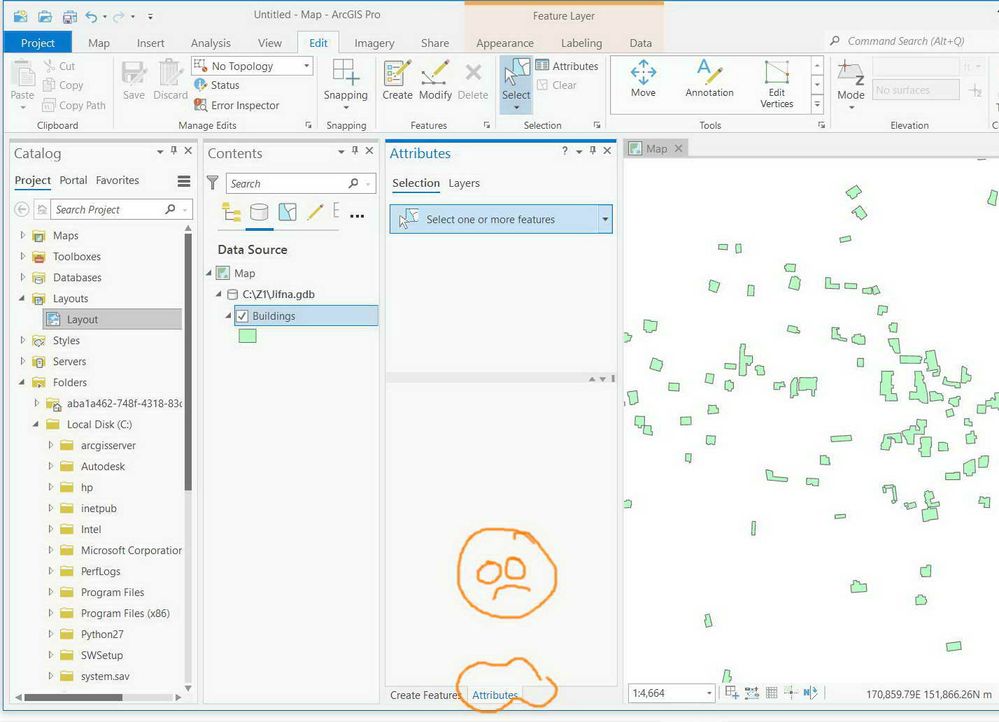Switch to Layers tab in Attributes pane
The image size is (999, 722).
[x=464, y=183]
